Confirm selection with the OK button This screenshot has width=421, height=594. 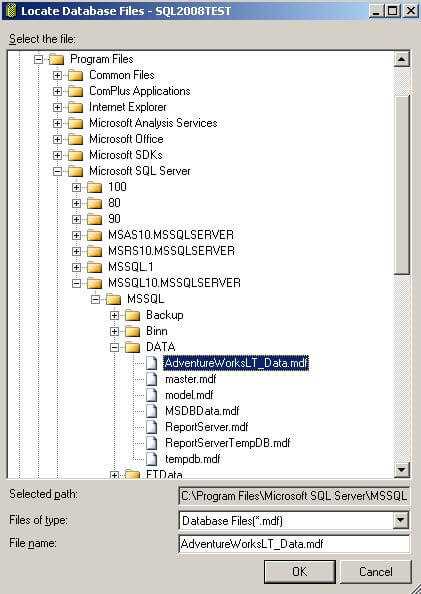pos(300,572)
